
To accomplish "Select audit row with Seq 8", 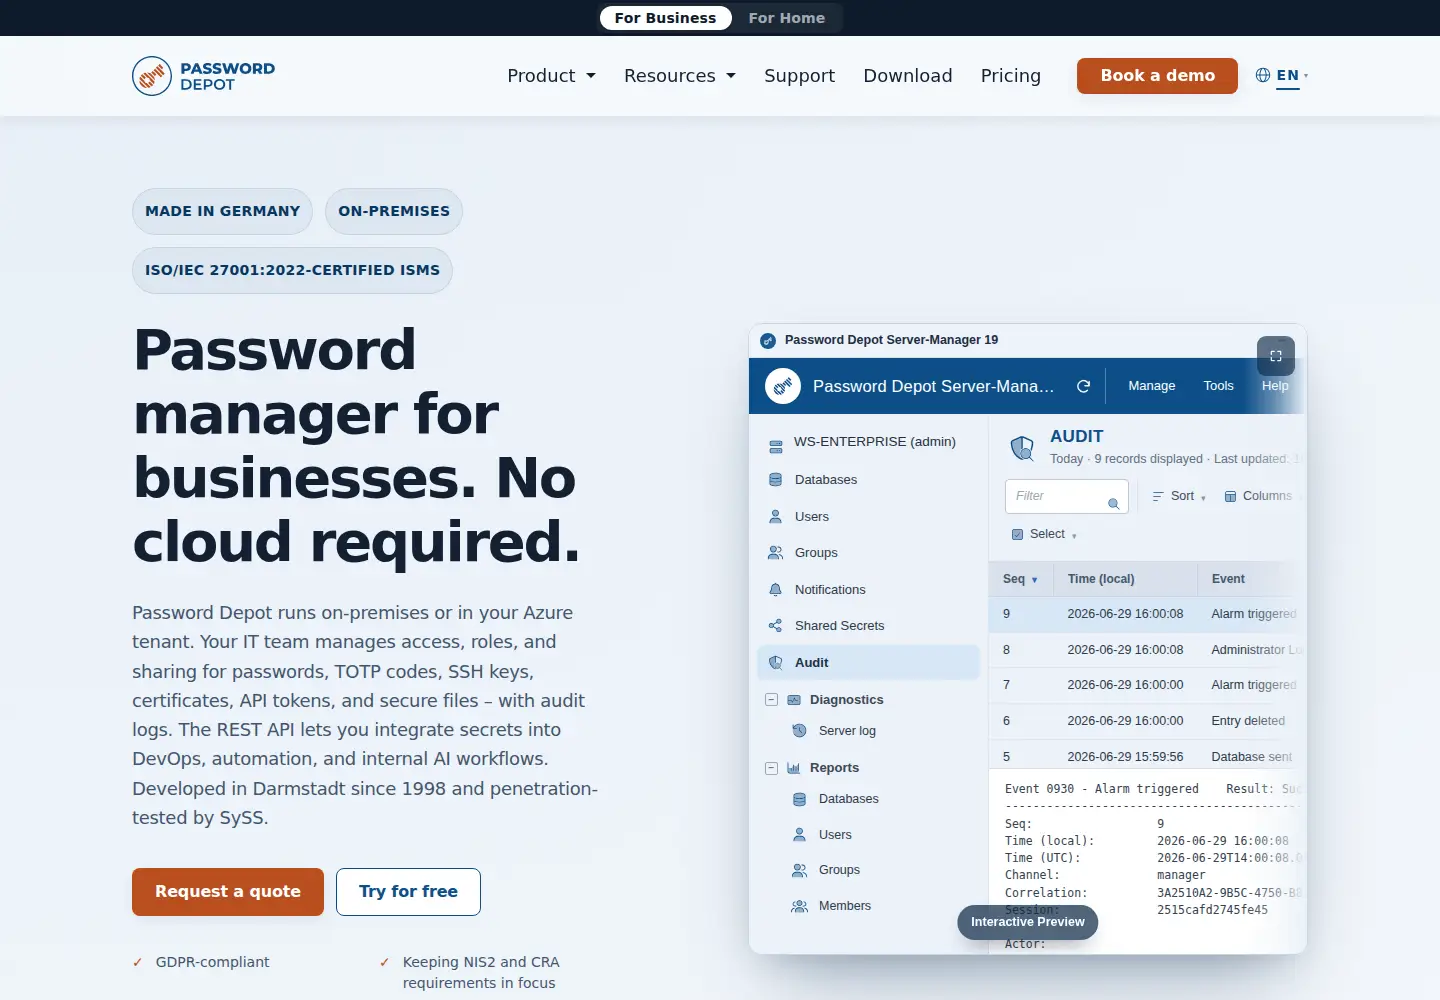I will point(1148,650).
